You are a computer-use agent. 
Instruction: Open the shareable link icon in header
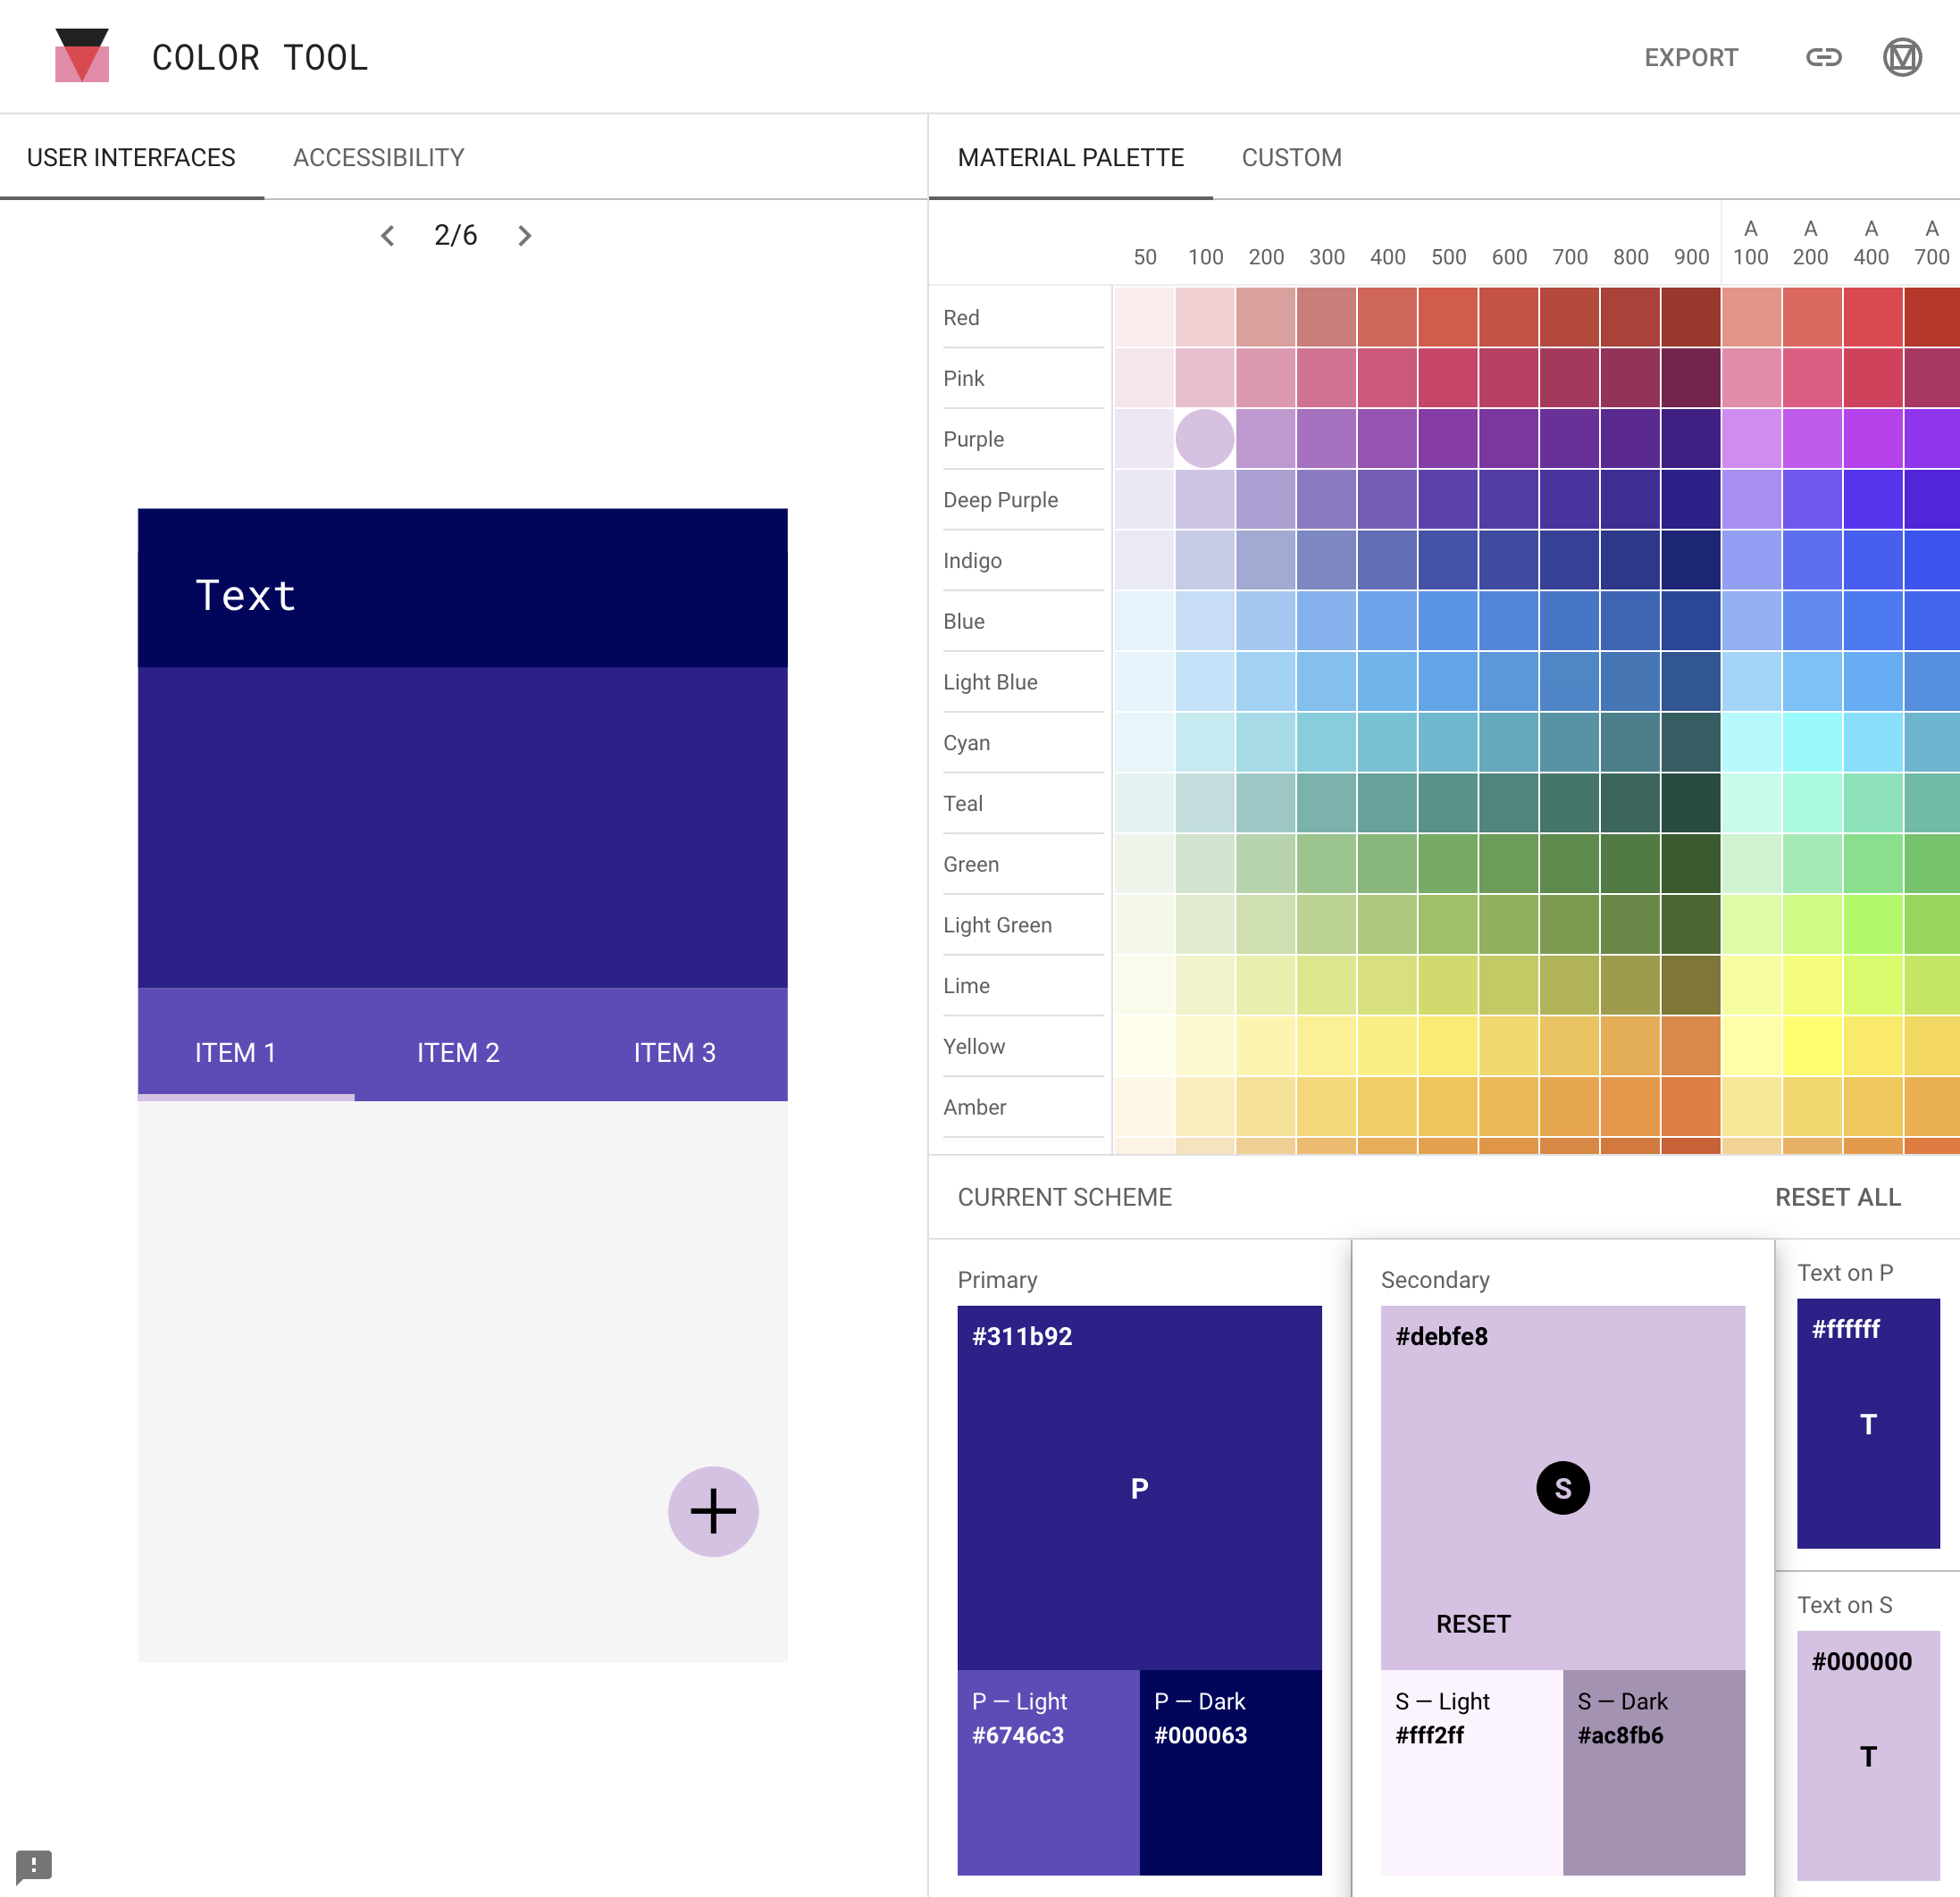tap(1824, 57)
